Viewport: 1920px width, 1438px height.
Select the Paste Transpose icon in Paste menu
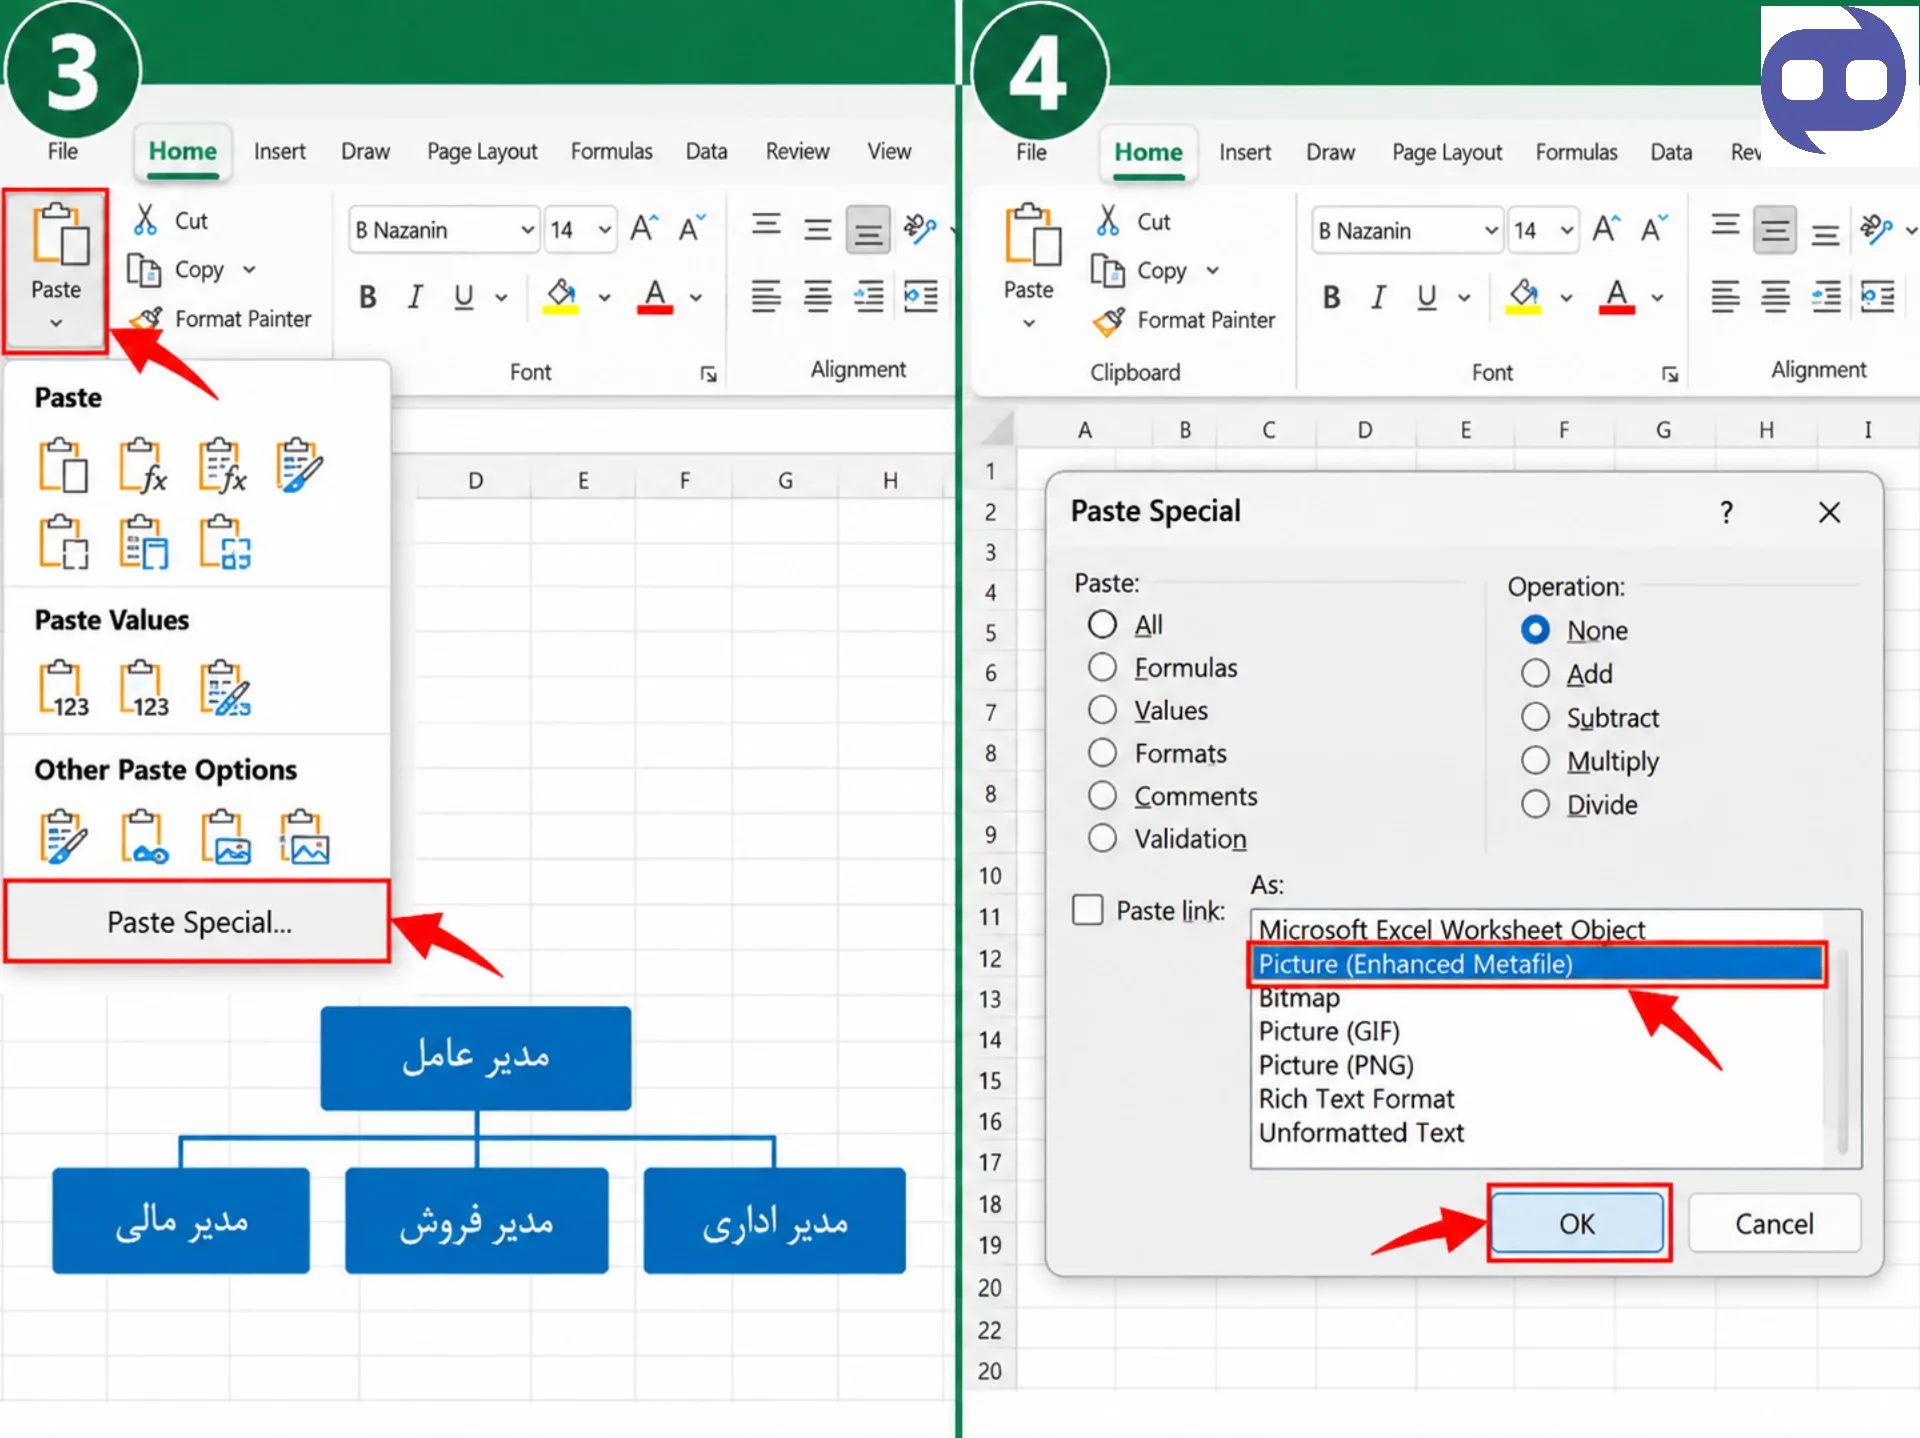[x=224, y=542]
